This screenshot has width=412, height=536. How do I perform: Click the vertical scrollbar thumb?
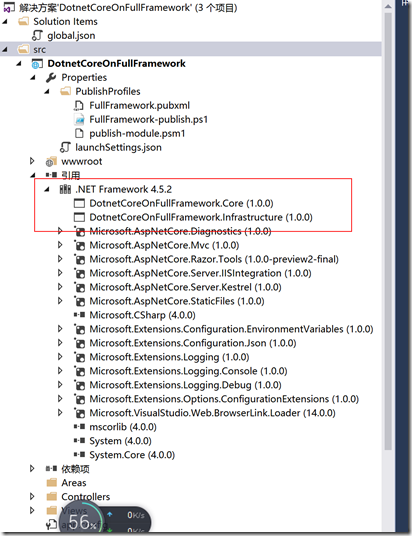click(388, 231)
